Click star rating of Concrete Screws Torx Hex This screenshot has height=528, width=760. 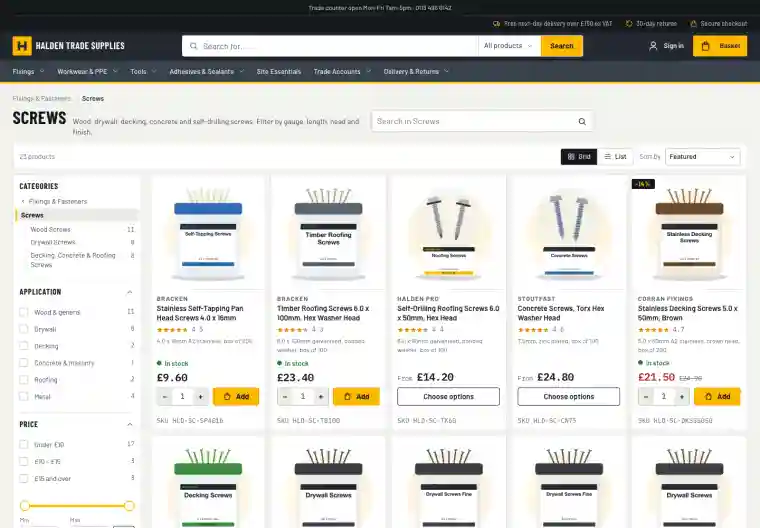tap(533, 330)
